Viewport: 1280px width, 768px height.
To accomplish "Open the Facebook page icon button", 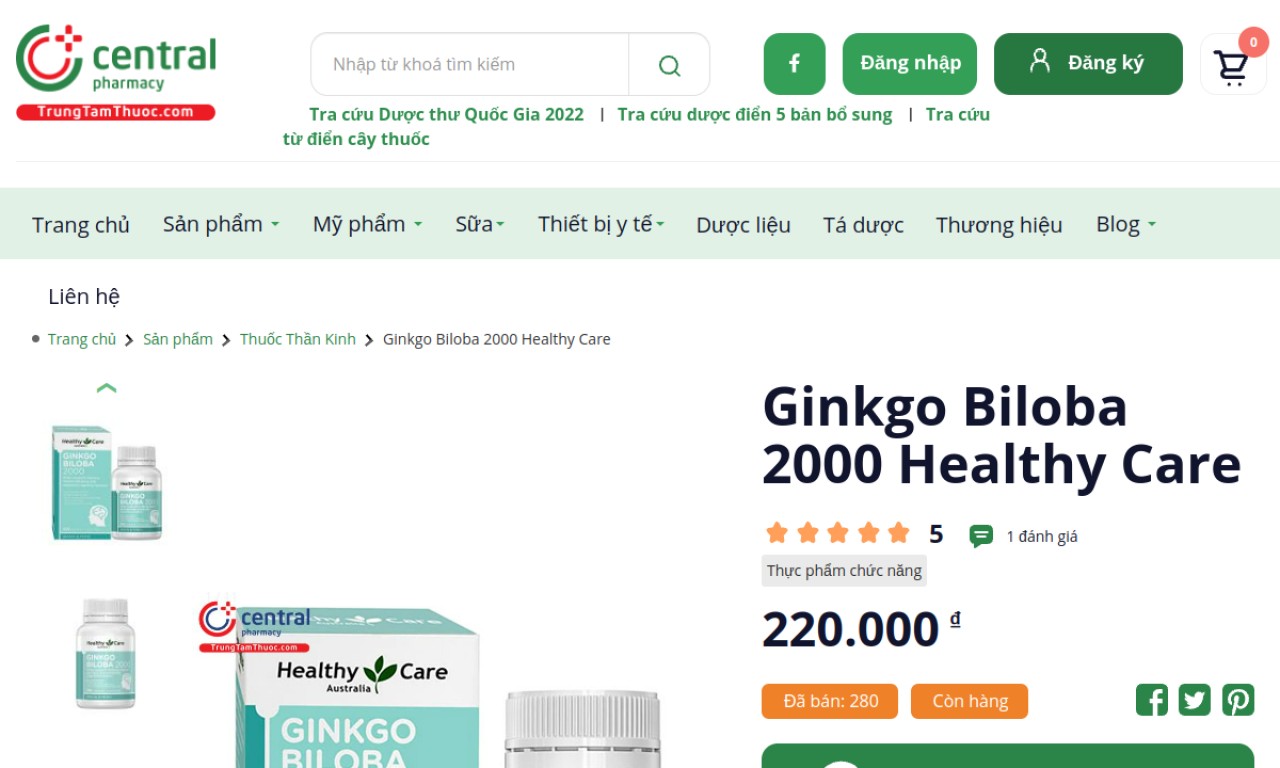I will pyautogui.click(x=794, y=64).
